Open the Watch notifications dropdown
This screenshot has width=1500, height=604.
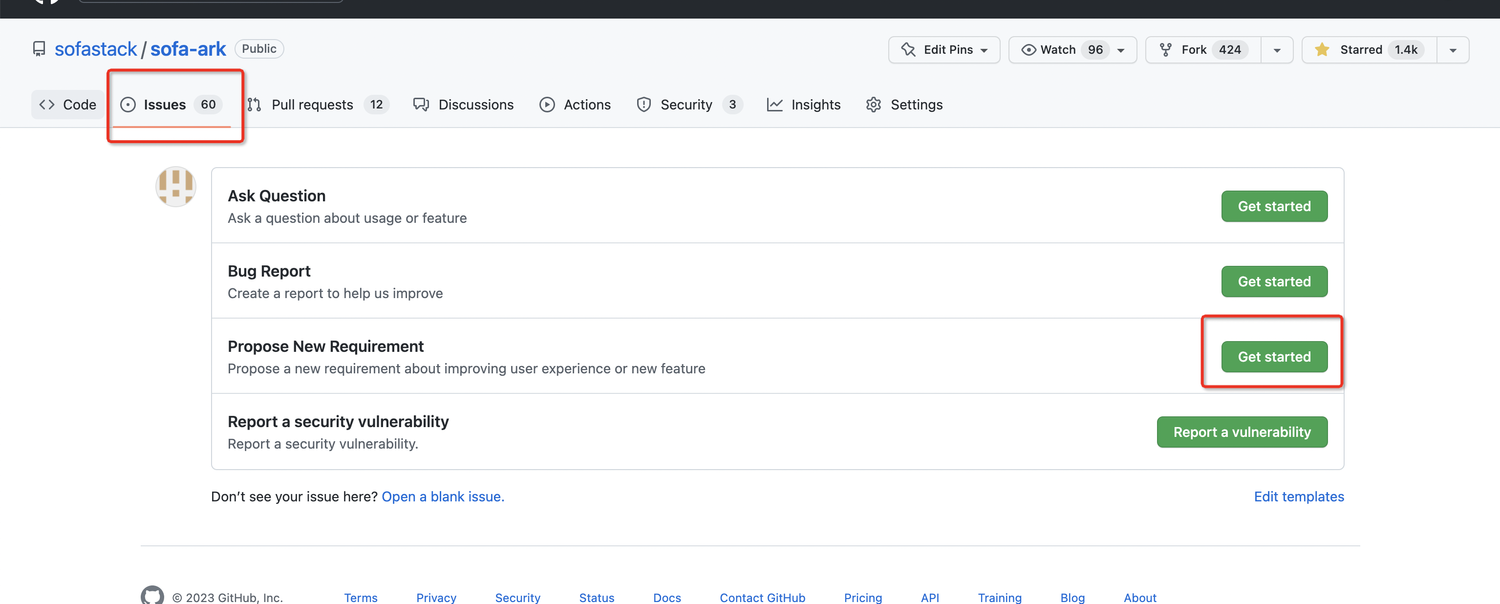tap(1072, 49)
